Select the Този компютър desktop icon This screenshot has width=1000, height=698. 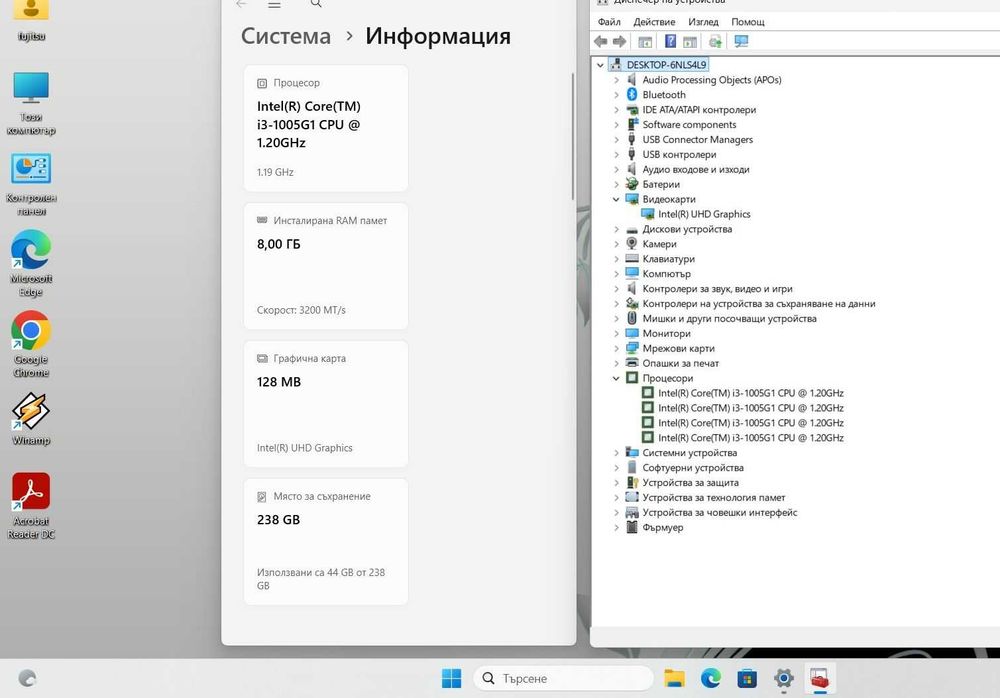[31, 103]
